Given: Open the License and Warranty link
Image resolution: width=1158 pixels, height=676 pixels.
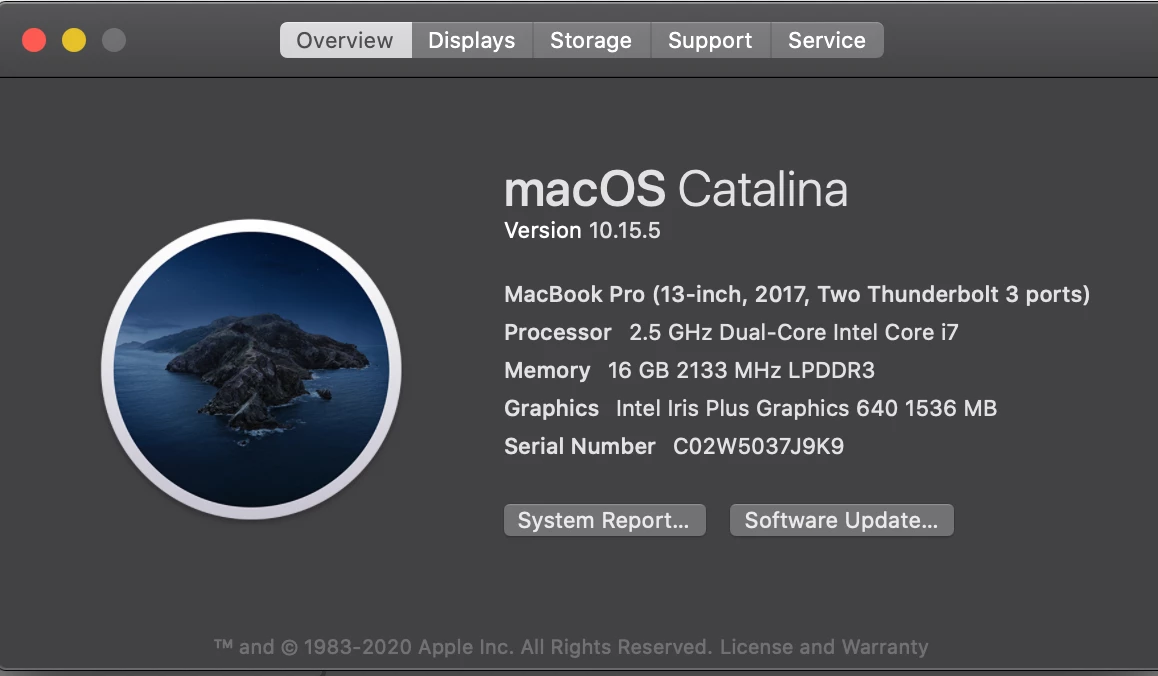Looking at the screenshot, I should 824,647.
